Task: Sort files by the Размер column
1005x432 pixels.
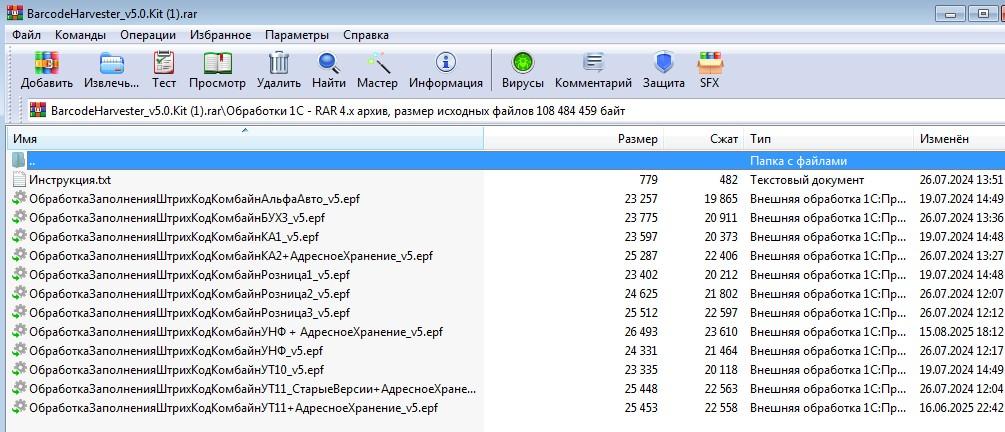Action: 637,139
